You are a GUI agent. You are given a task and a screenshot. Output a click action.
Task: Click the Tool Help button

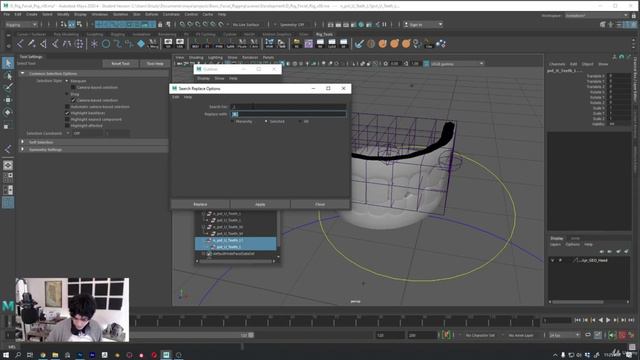point(155,64)
